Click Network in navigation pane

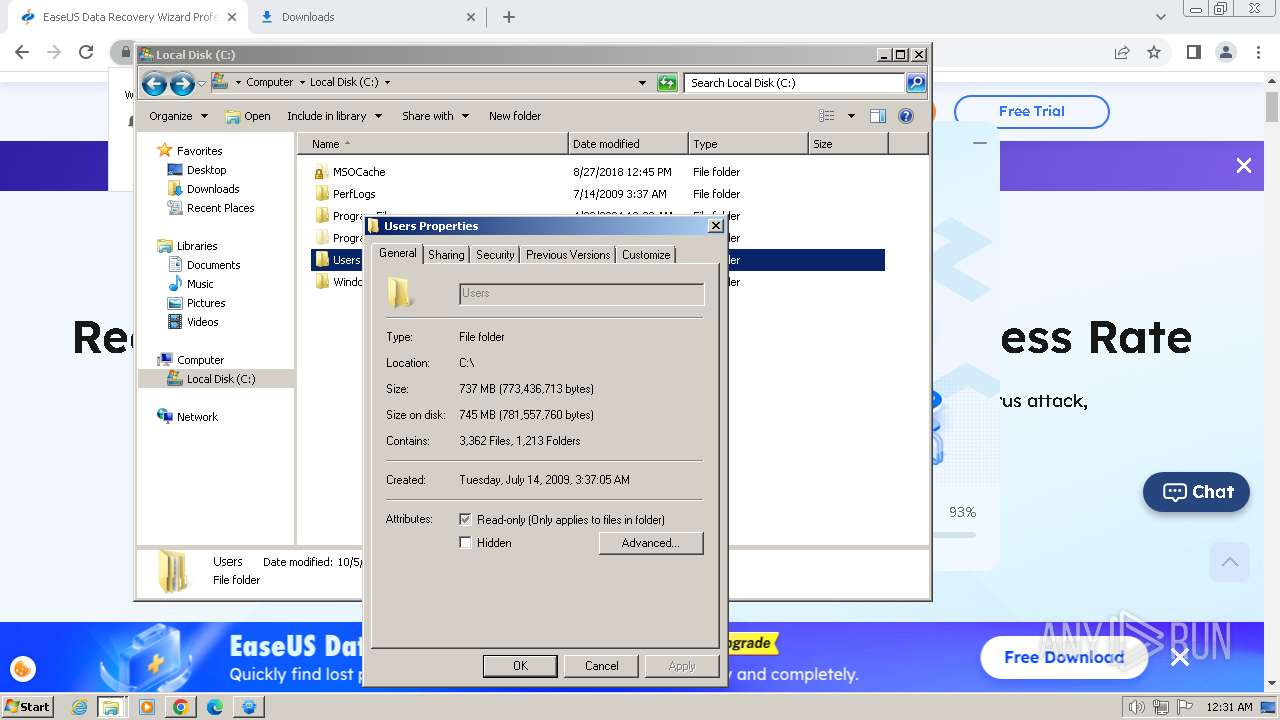196,417
